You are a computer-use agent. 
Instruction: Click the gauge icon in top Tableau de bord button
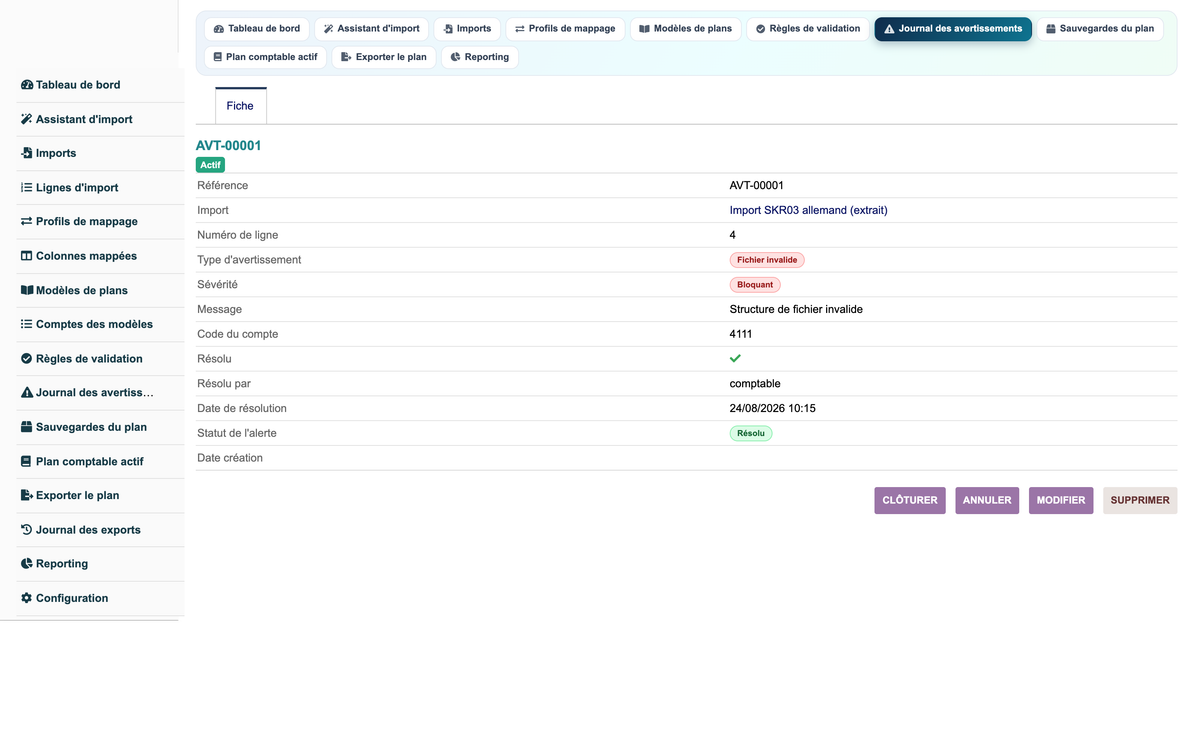coord(219,29)
